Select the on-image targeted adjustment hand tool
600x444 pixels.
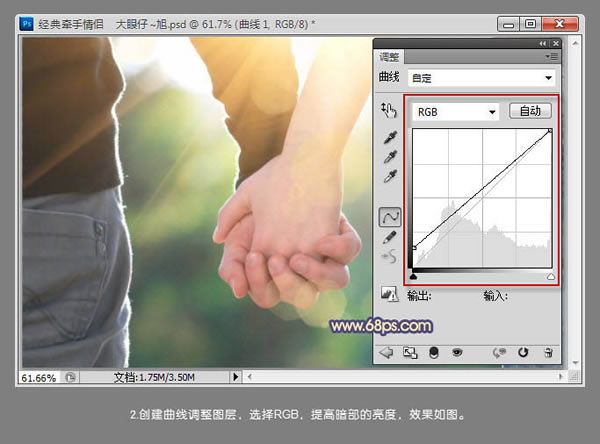[389, 111]
